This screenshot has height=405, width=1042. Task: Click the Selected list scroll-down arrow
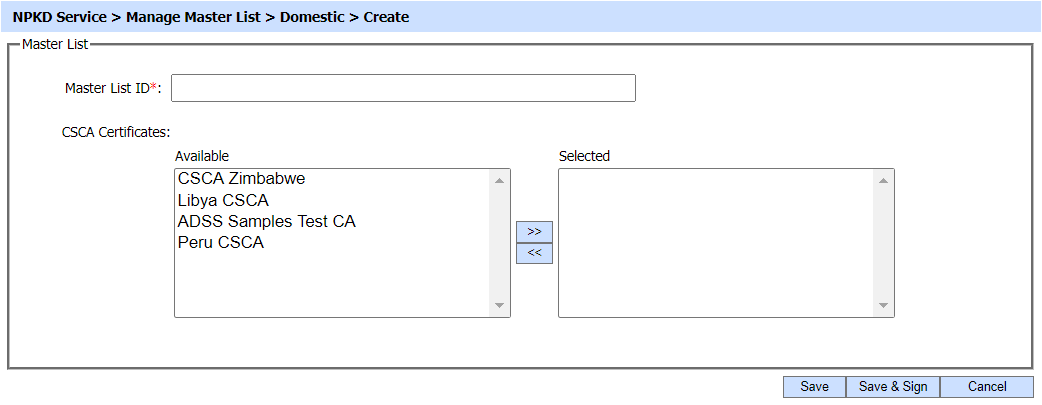[883, 305]
